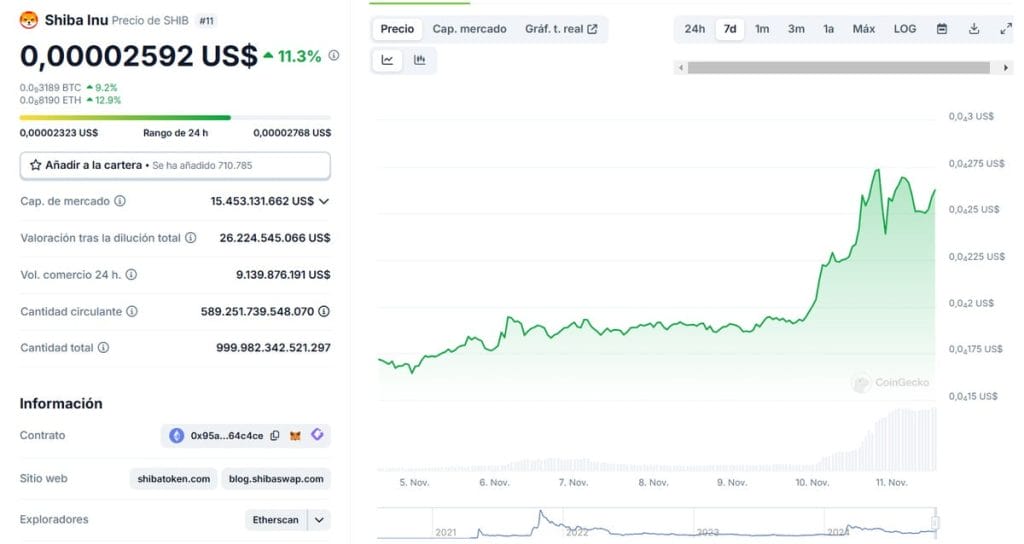Set chart range to 3m
Viewport: 1024px width, 544px height.
pos(796,29)
